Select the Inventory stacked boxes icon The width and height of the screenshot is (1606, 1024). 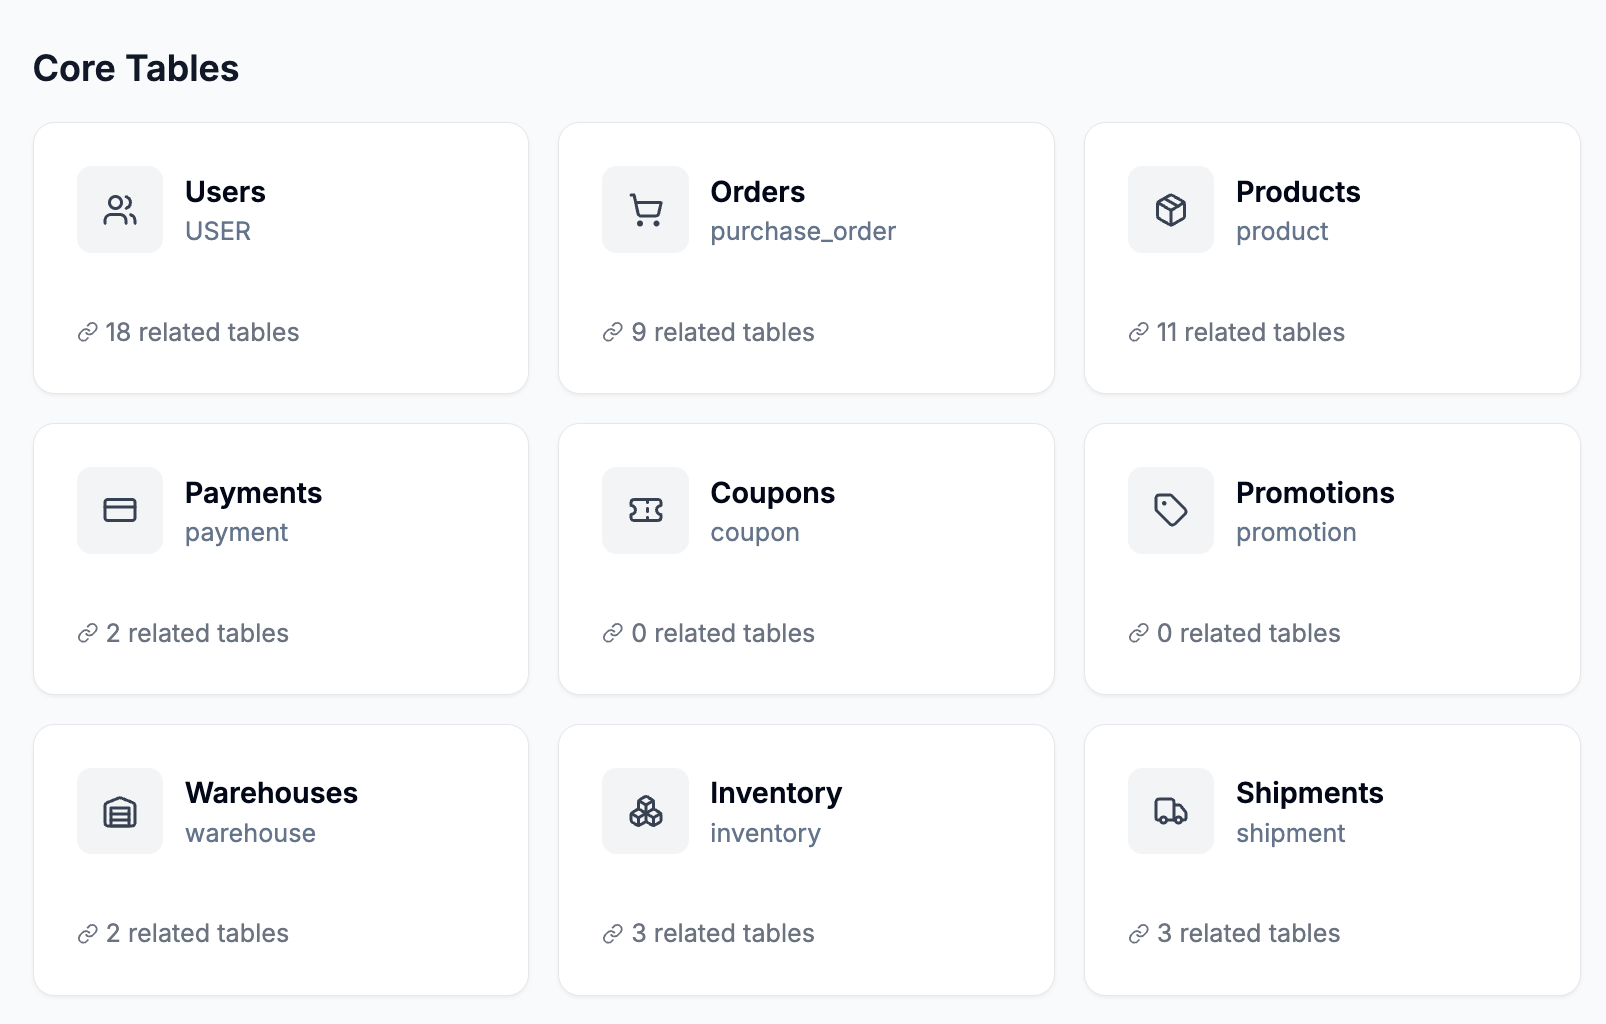coord(645,811)
